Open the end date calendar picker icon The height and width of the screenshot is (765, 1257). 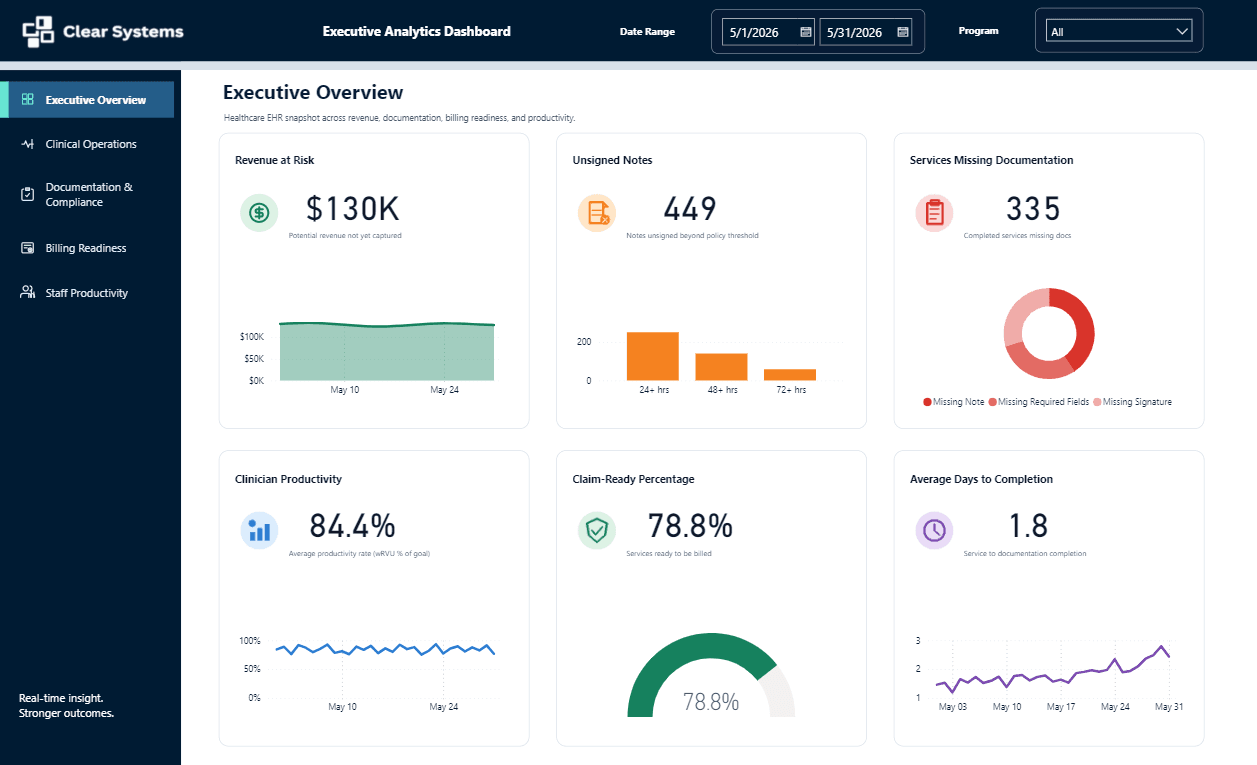[903, 32]
